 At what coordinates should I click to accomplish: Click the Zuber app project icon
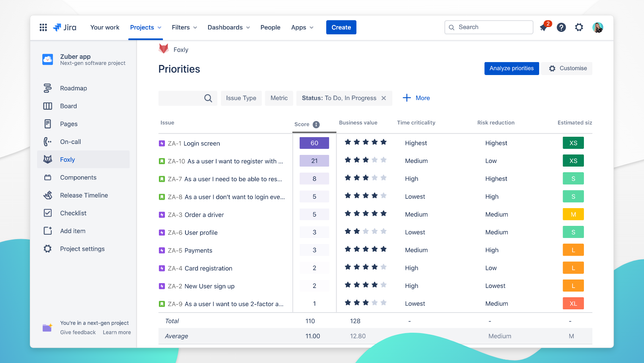[x=48, y=60]
